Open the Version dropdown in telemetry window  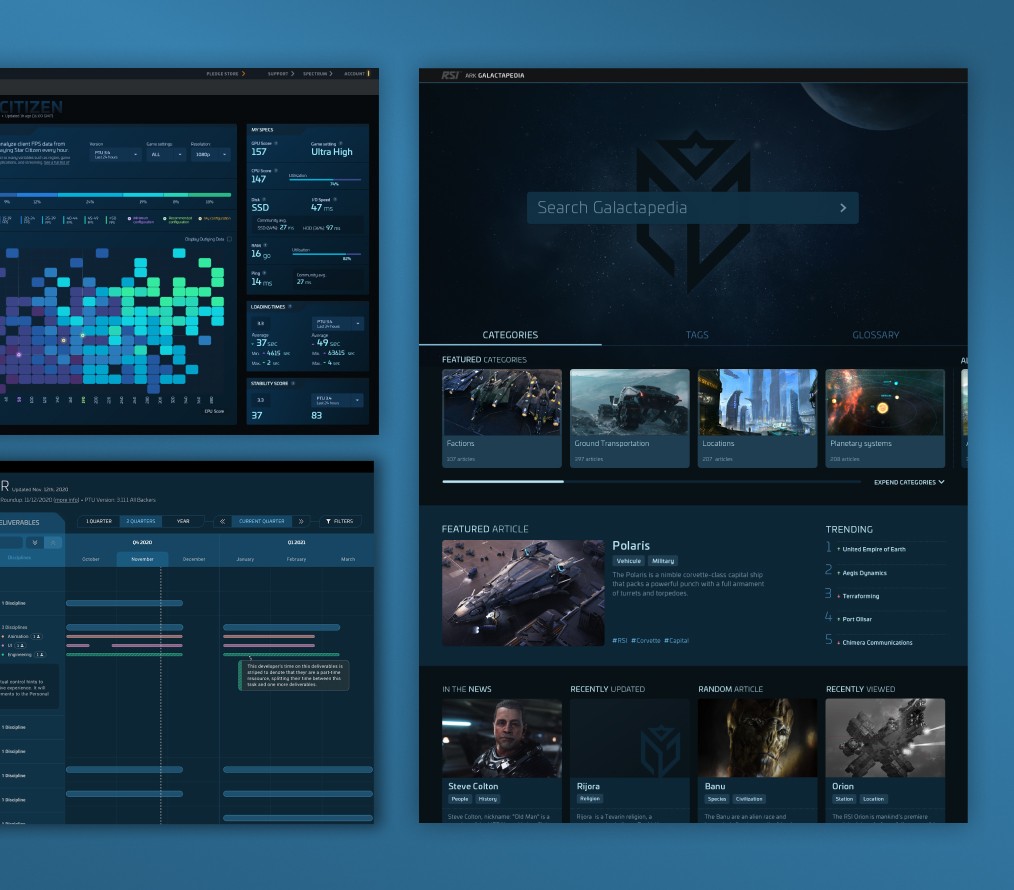click(x=115, y=155)
